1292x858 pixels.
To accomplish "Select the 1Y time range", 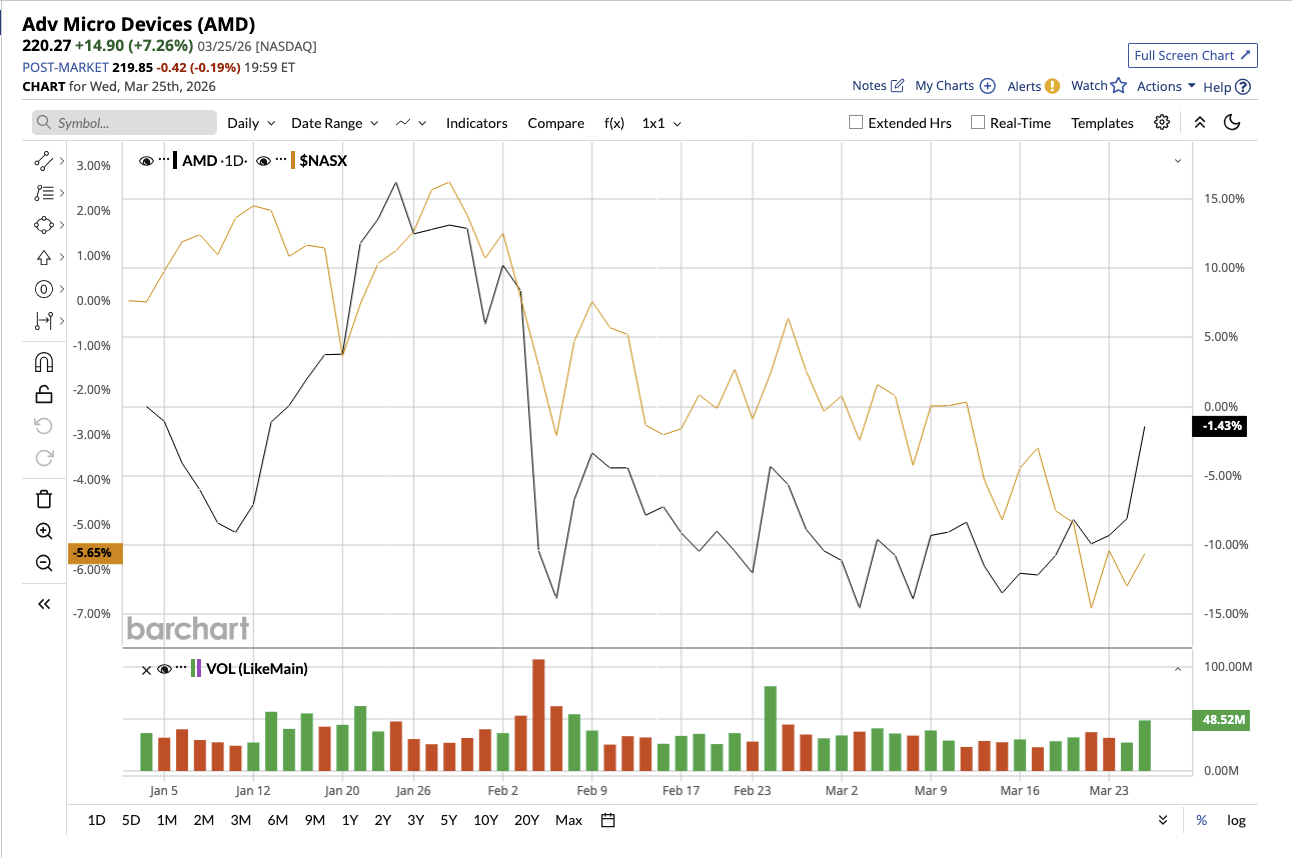I will click(x=350, y=820).
